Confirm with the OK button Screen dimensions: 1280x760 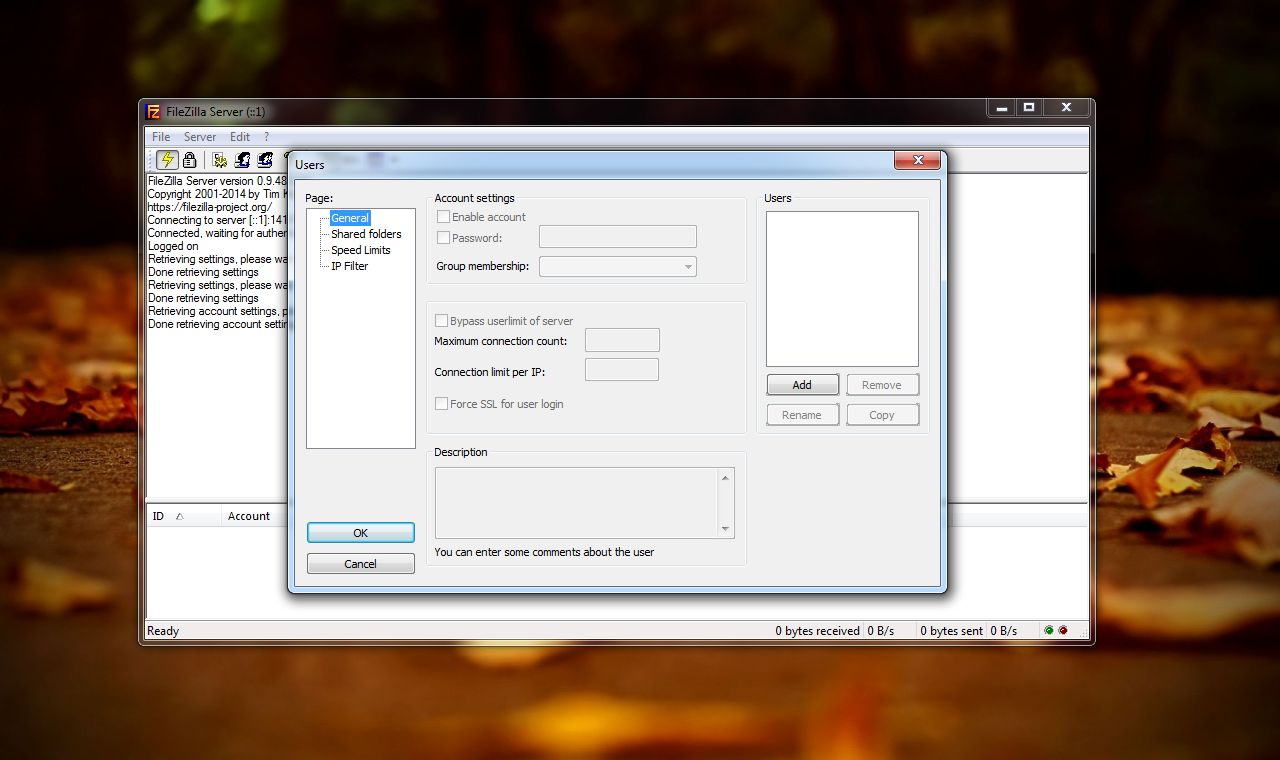tap(360, 533)
